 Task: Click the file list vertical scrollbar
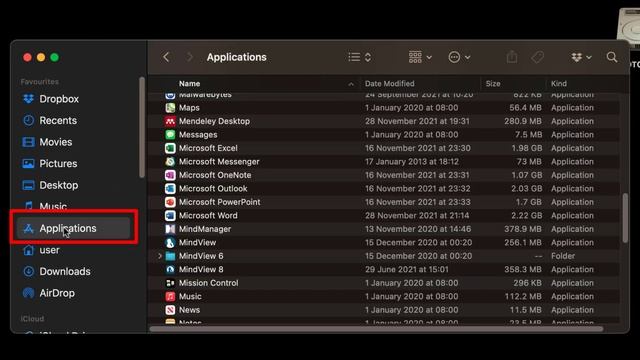click(625, 218)
